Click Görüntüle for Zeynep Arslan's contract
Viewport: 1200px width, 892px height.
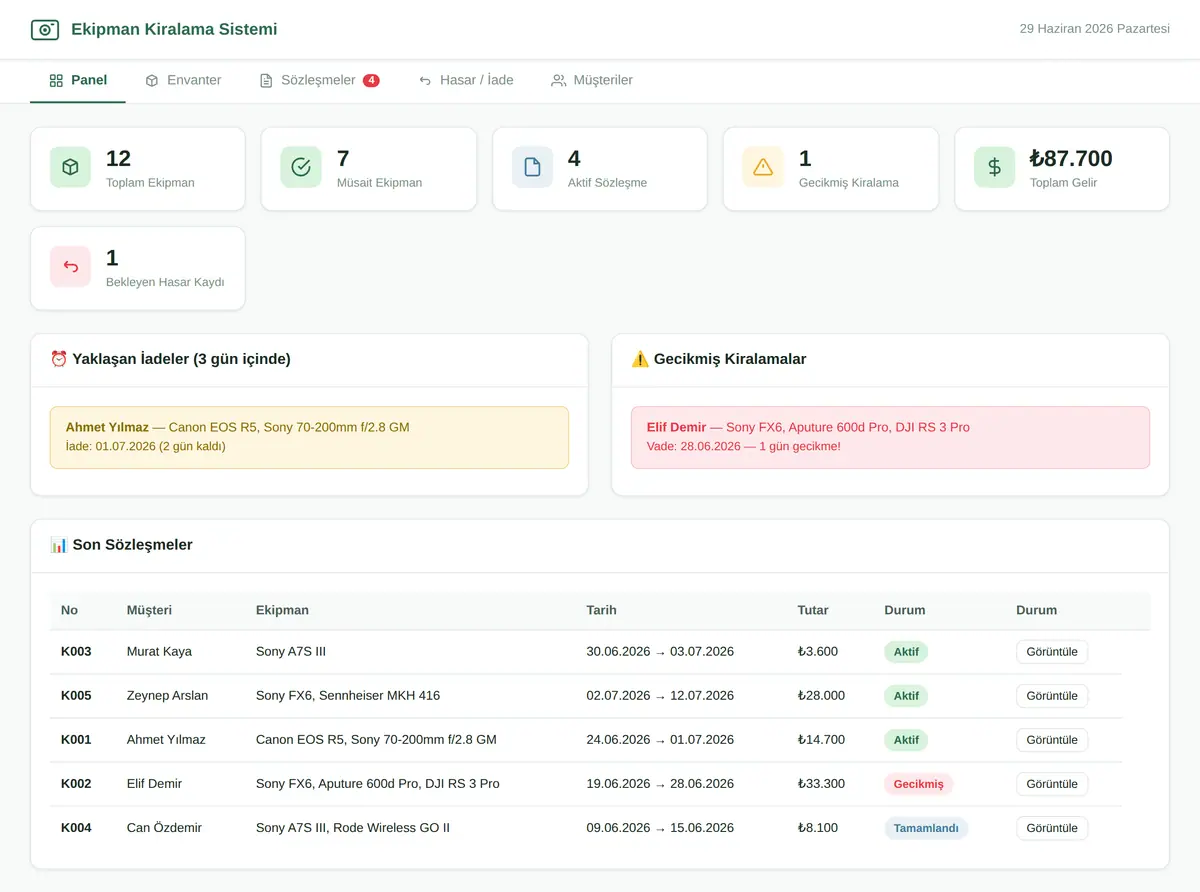point(1052,696)
